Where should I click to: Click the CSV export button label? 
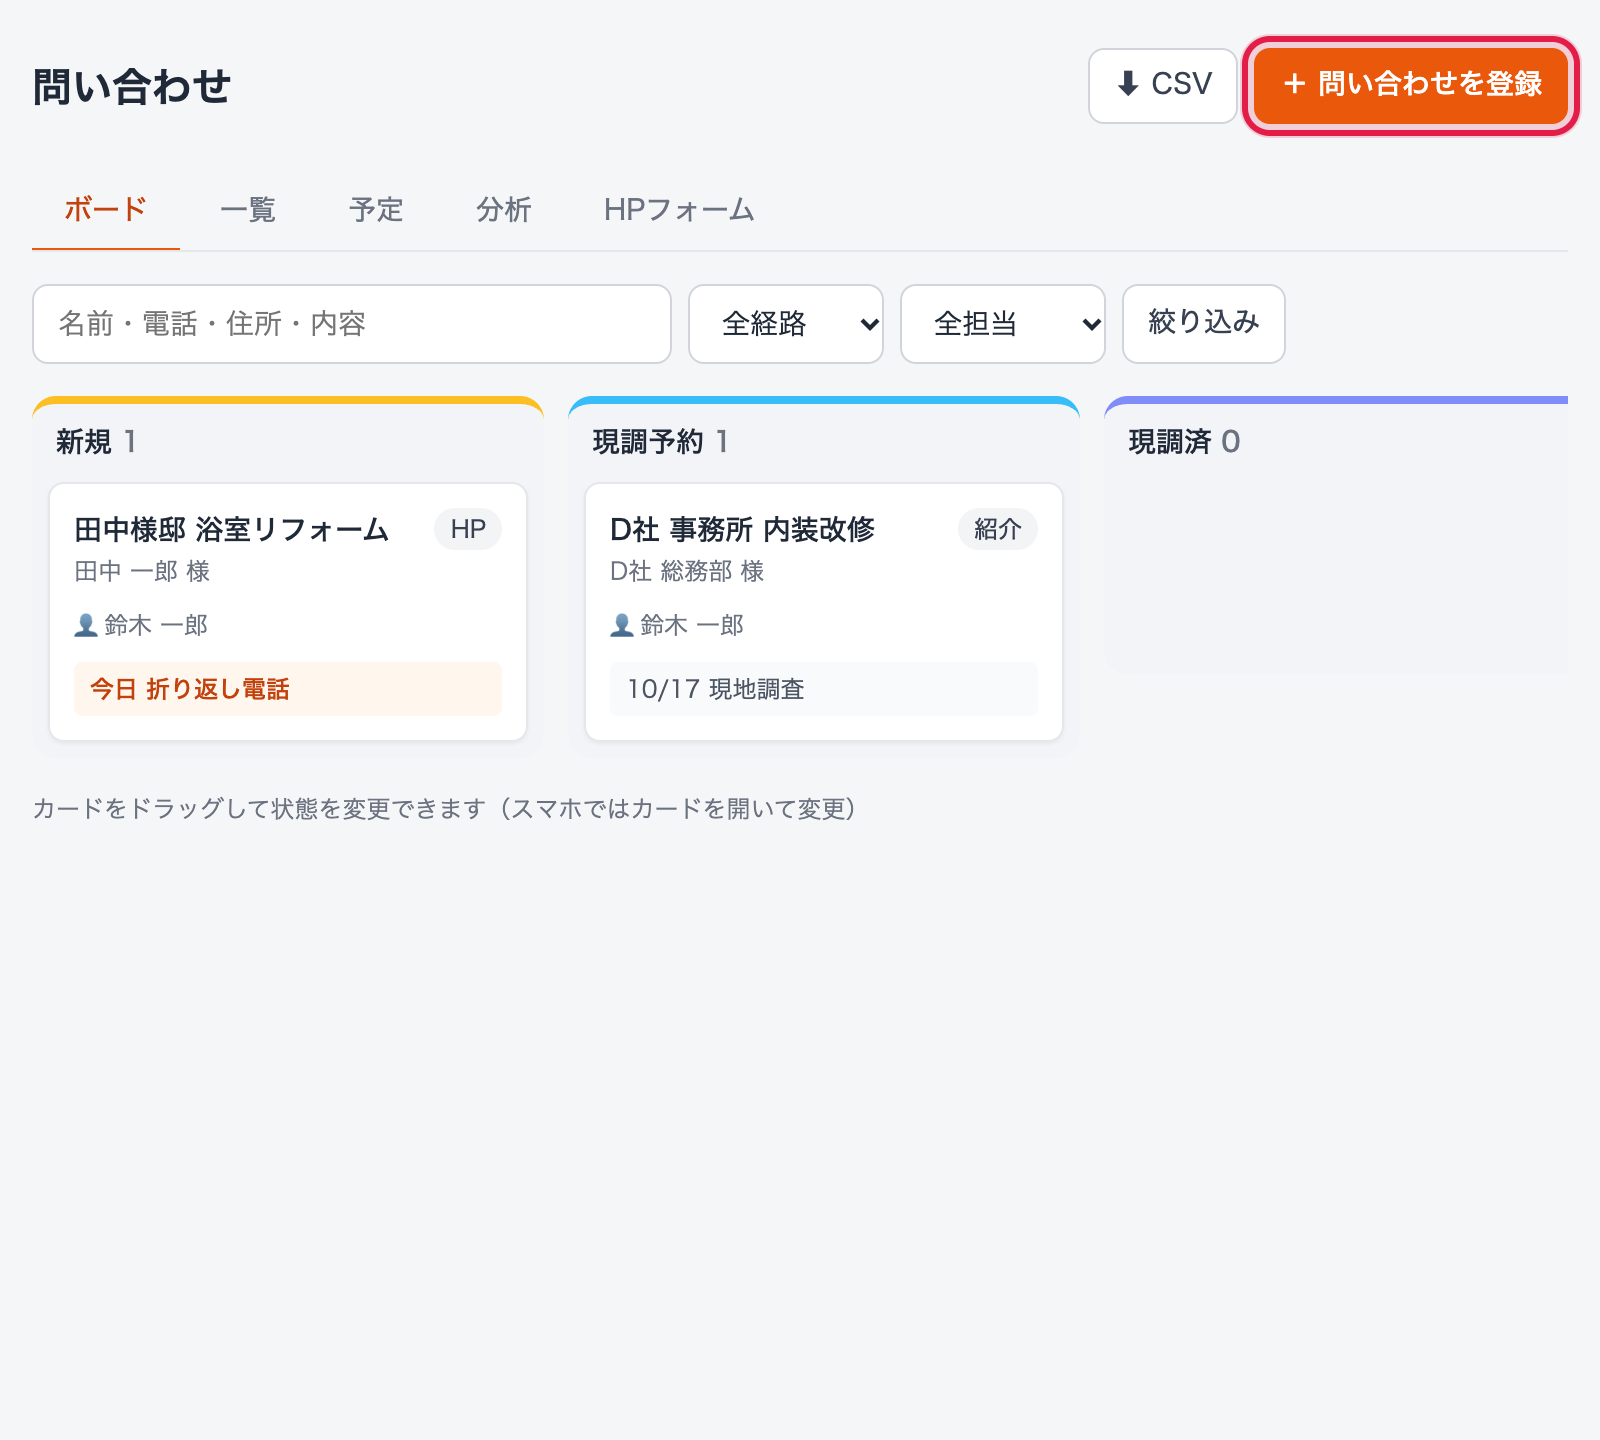pyautogui.click(x=1181, y=84)
